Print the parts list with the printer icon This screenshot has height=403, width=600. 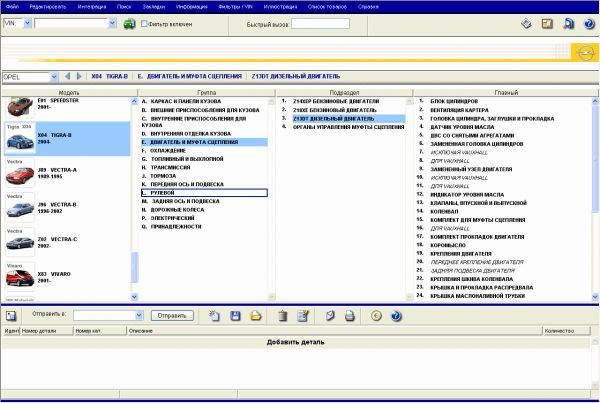pyautogui.click(x=350, y=316)
